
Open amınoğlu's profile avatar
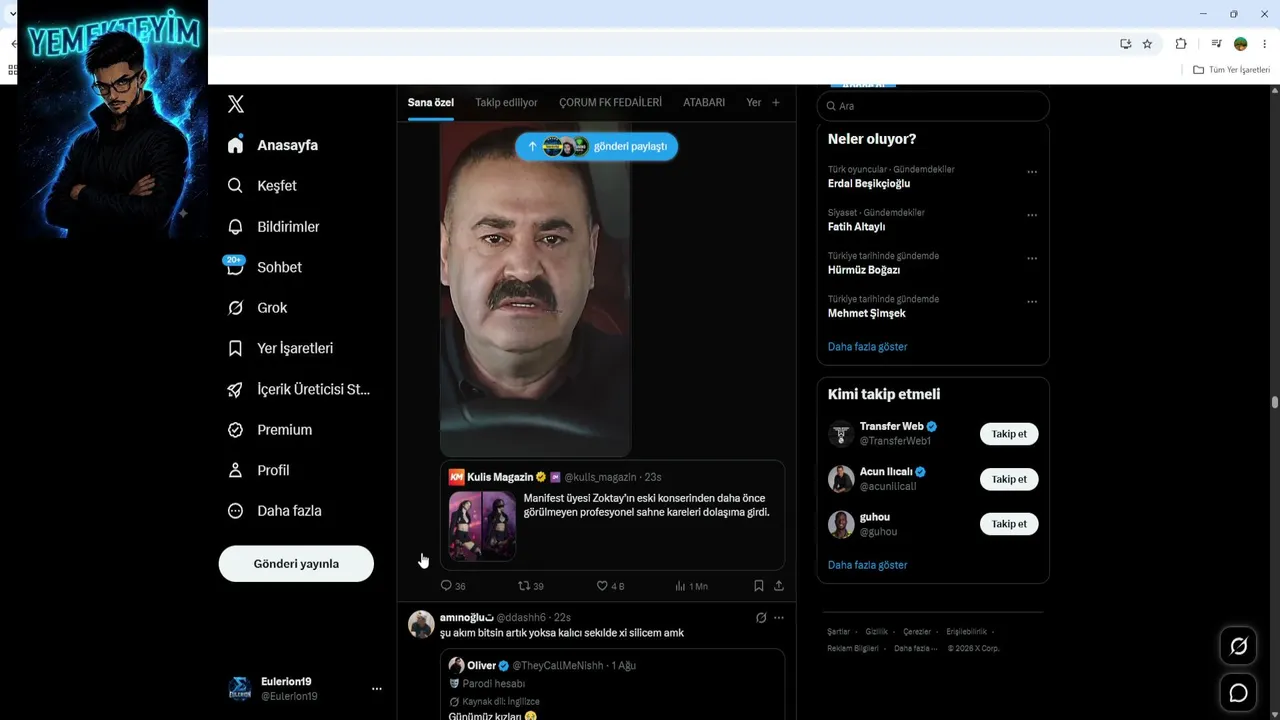(421, 624)
